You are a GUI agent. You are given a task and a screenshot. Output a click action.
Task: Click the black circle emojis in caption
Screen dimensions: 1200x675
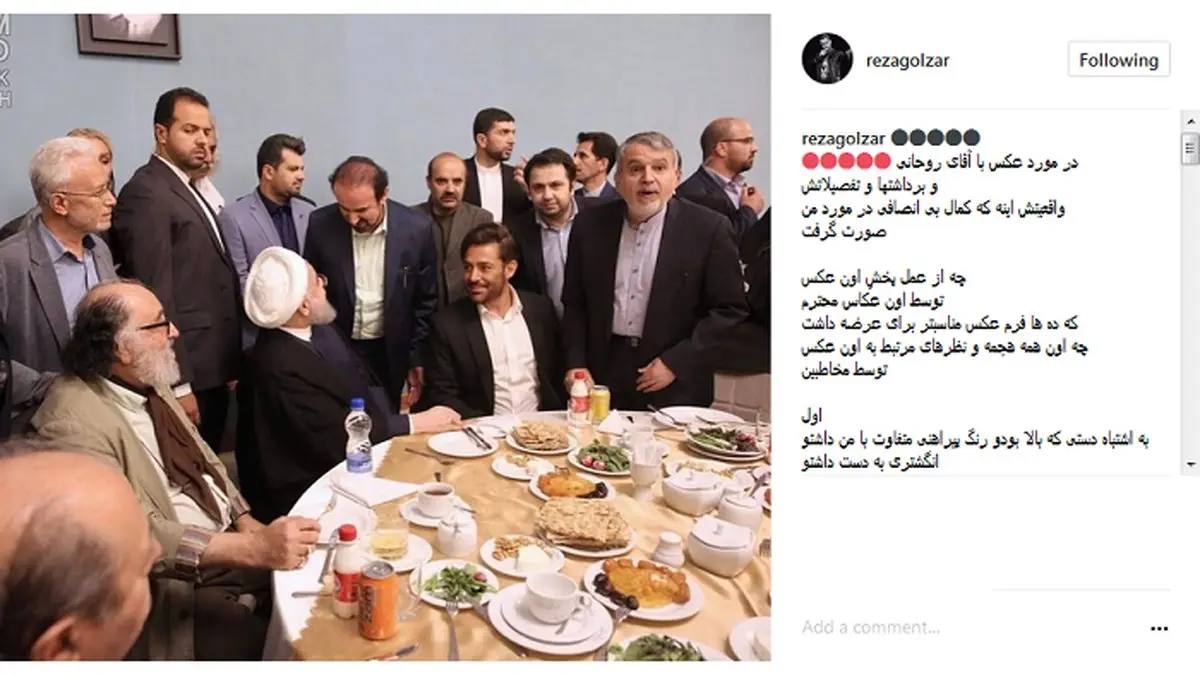(x=935, y=138)
